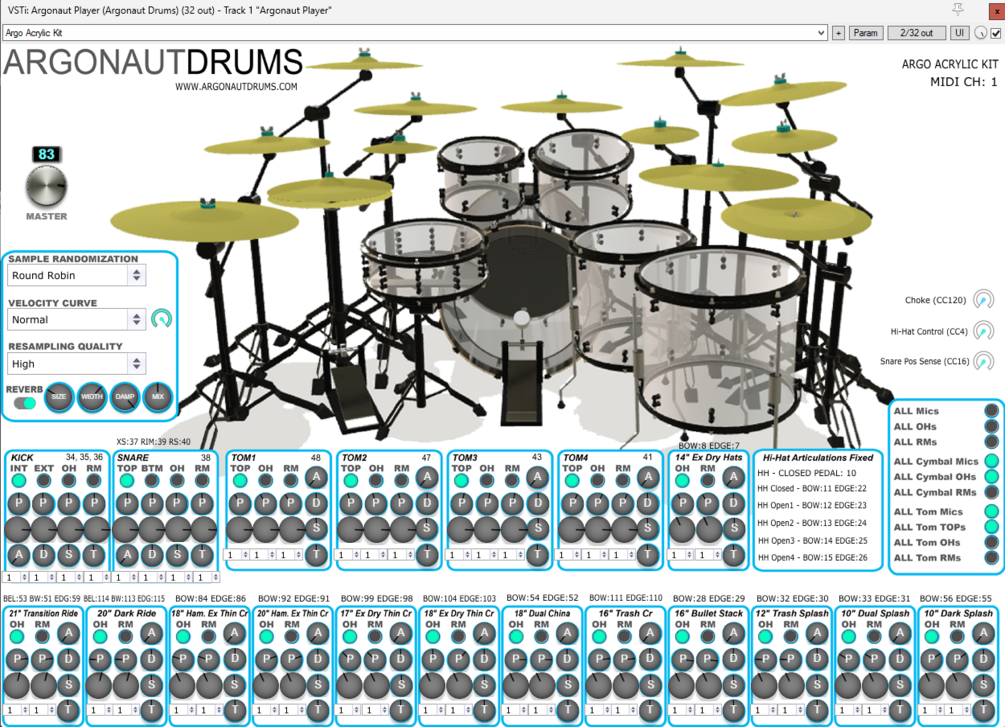This screenshot has width=1005, height=727.
Task: Click the large floor tom in kit image
Action: point(720,340)
